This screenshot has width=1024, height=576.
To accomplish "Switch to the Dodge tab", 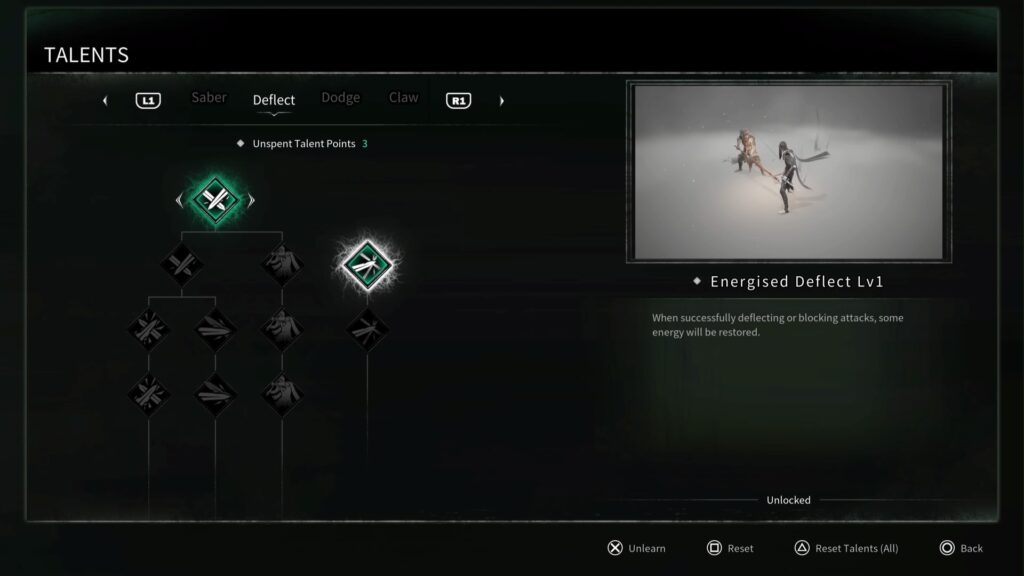I will pos(340,97).
